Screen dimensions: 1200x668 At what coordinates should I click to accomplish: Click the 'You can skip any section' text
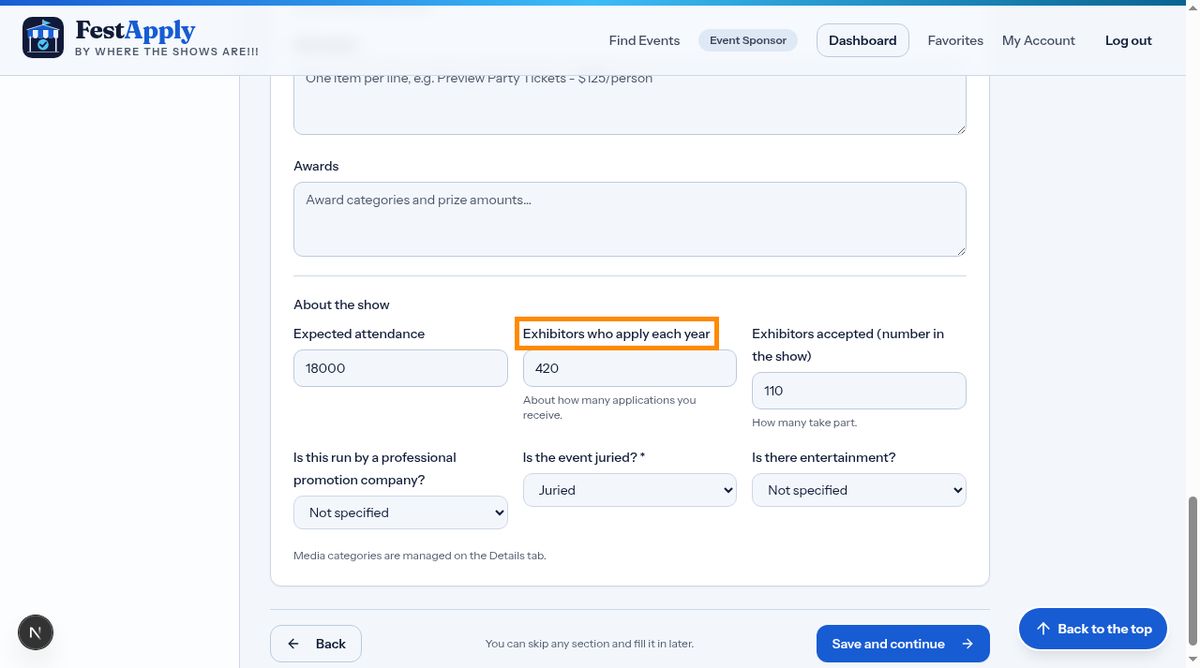tap(589, 644)
